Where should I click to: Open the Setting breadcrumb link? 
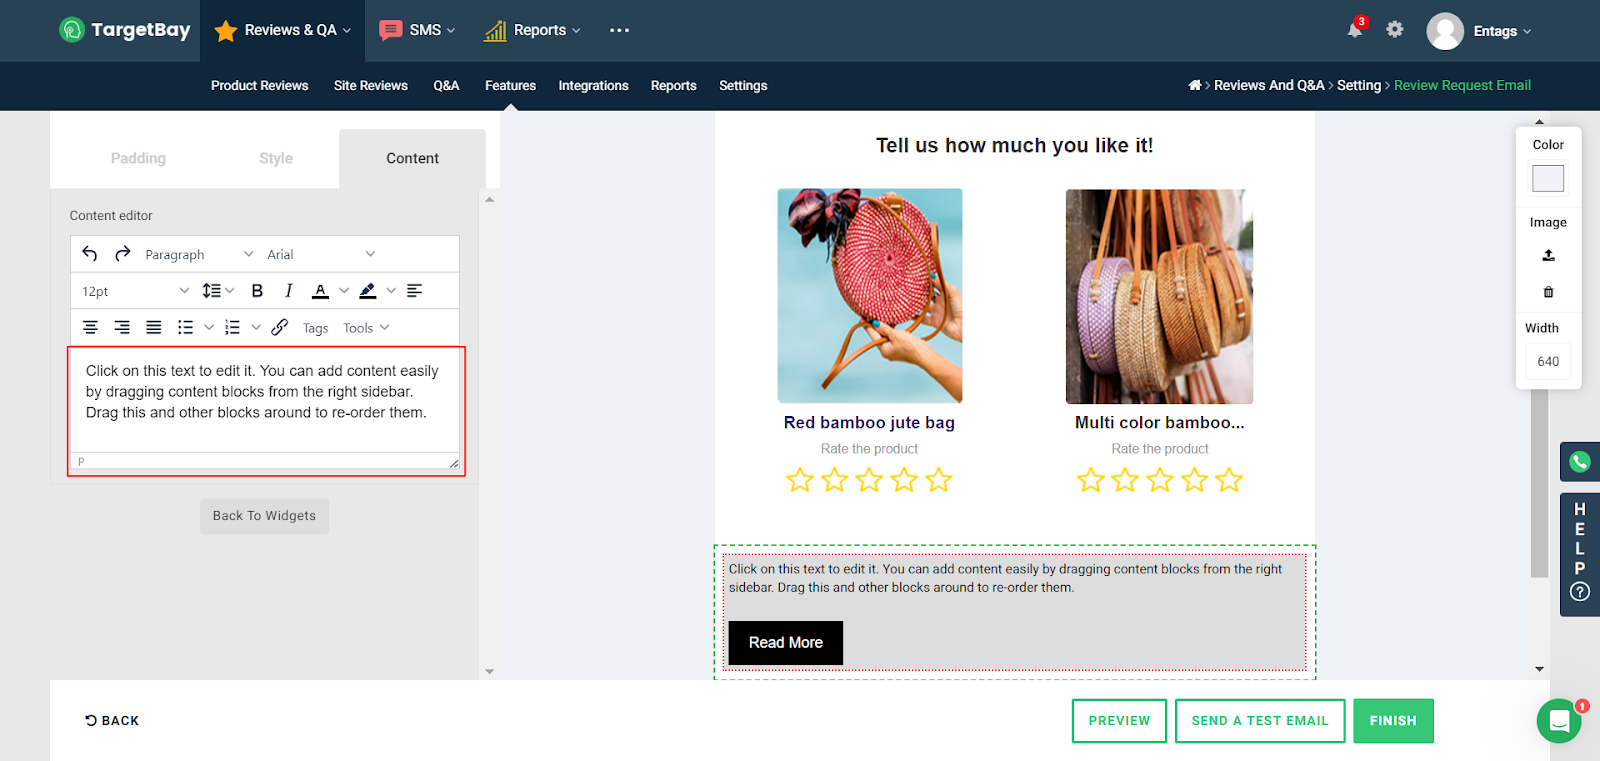1359,85
